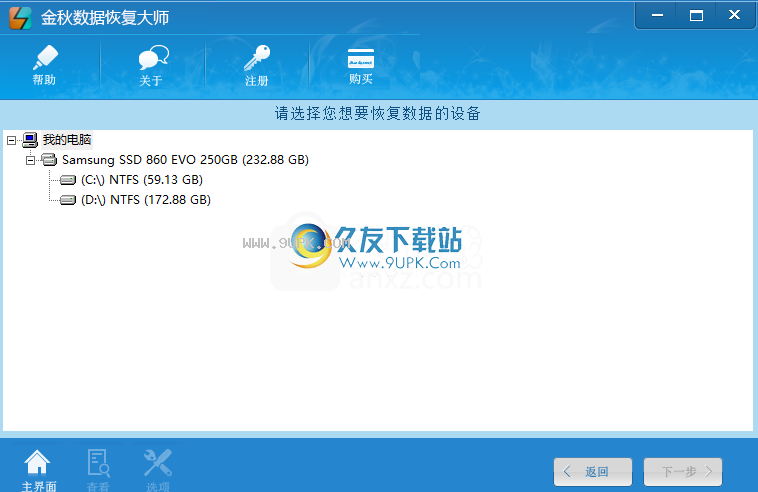This screenshot has width=758, height=492.
Task: Collapse the 我的电脑 tree node
Action: point(11,141)
